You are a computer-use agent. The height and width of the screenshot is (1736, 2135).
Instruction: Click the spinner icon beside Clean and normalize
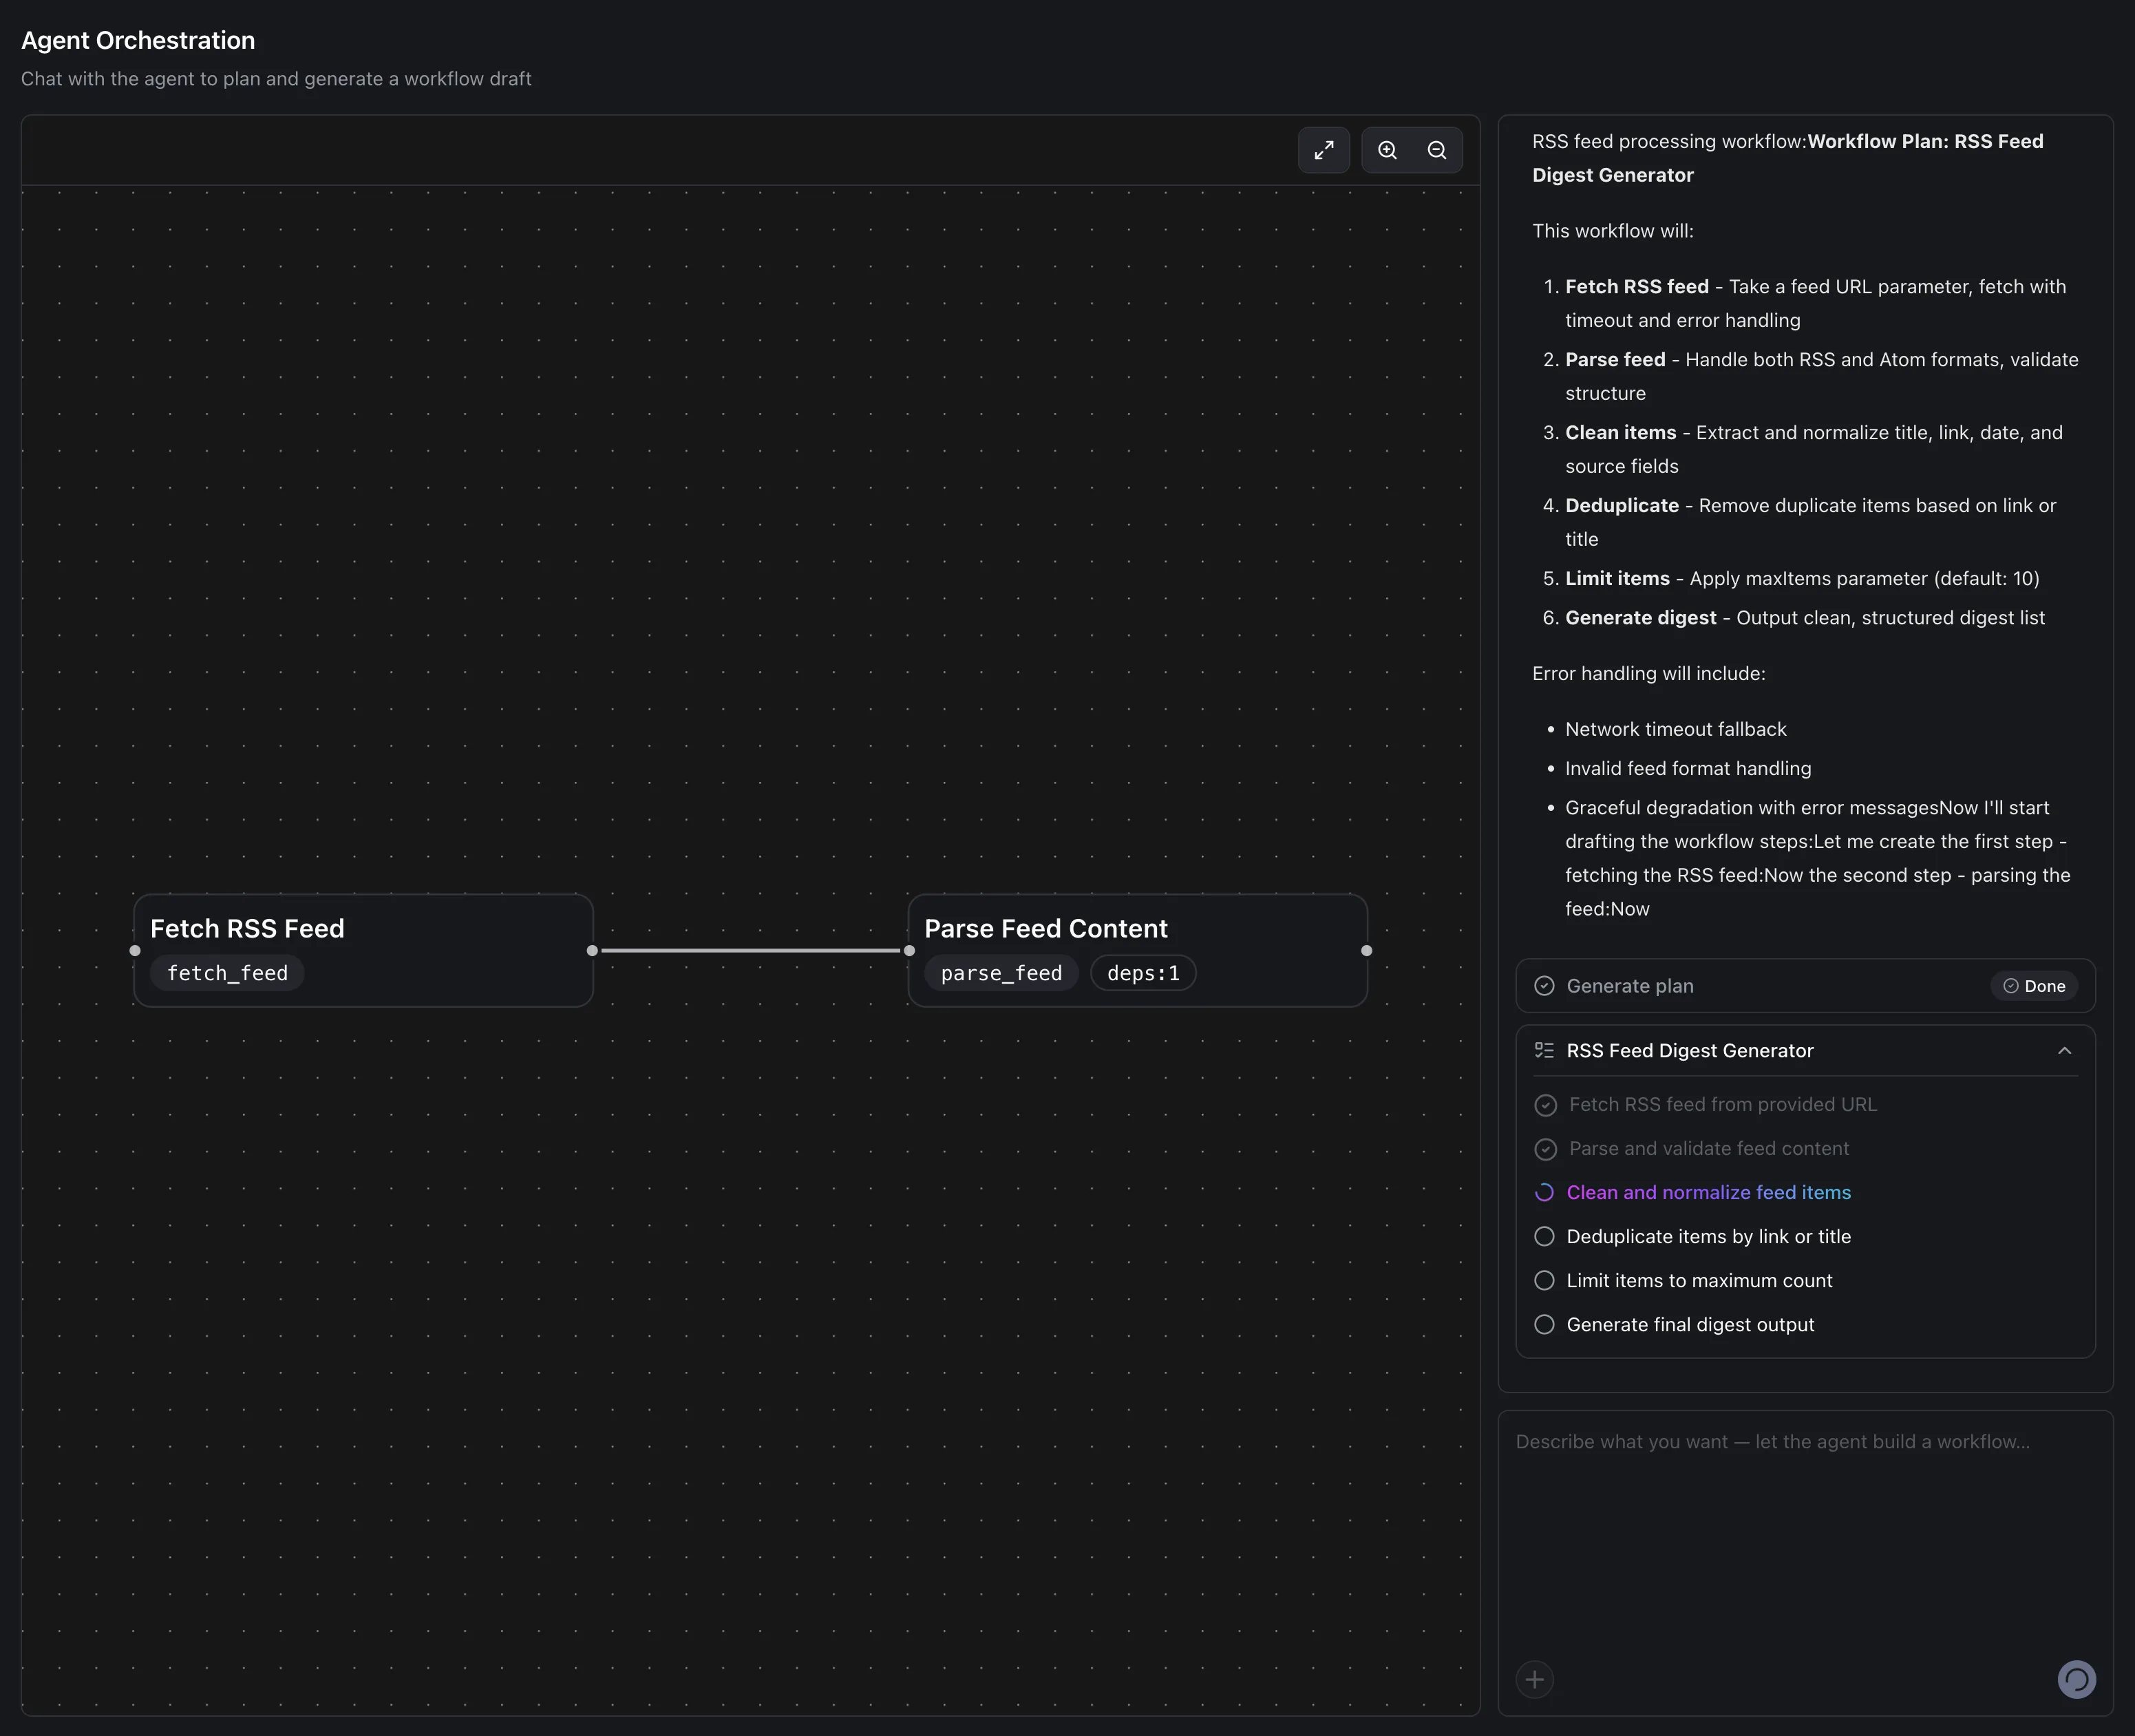point(1544,1192)
